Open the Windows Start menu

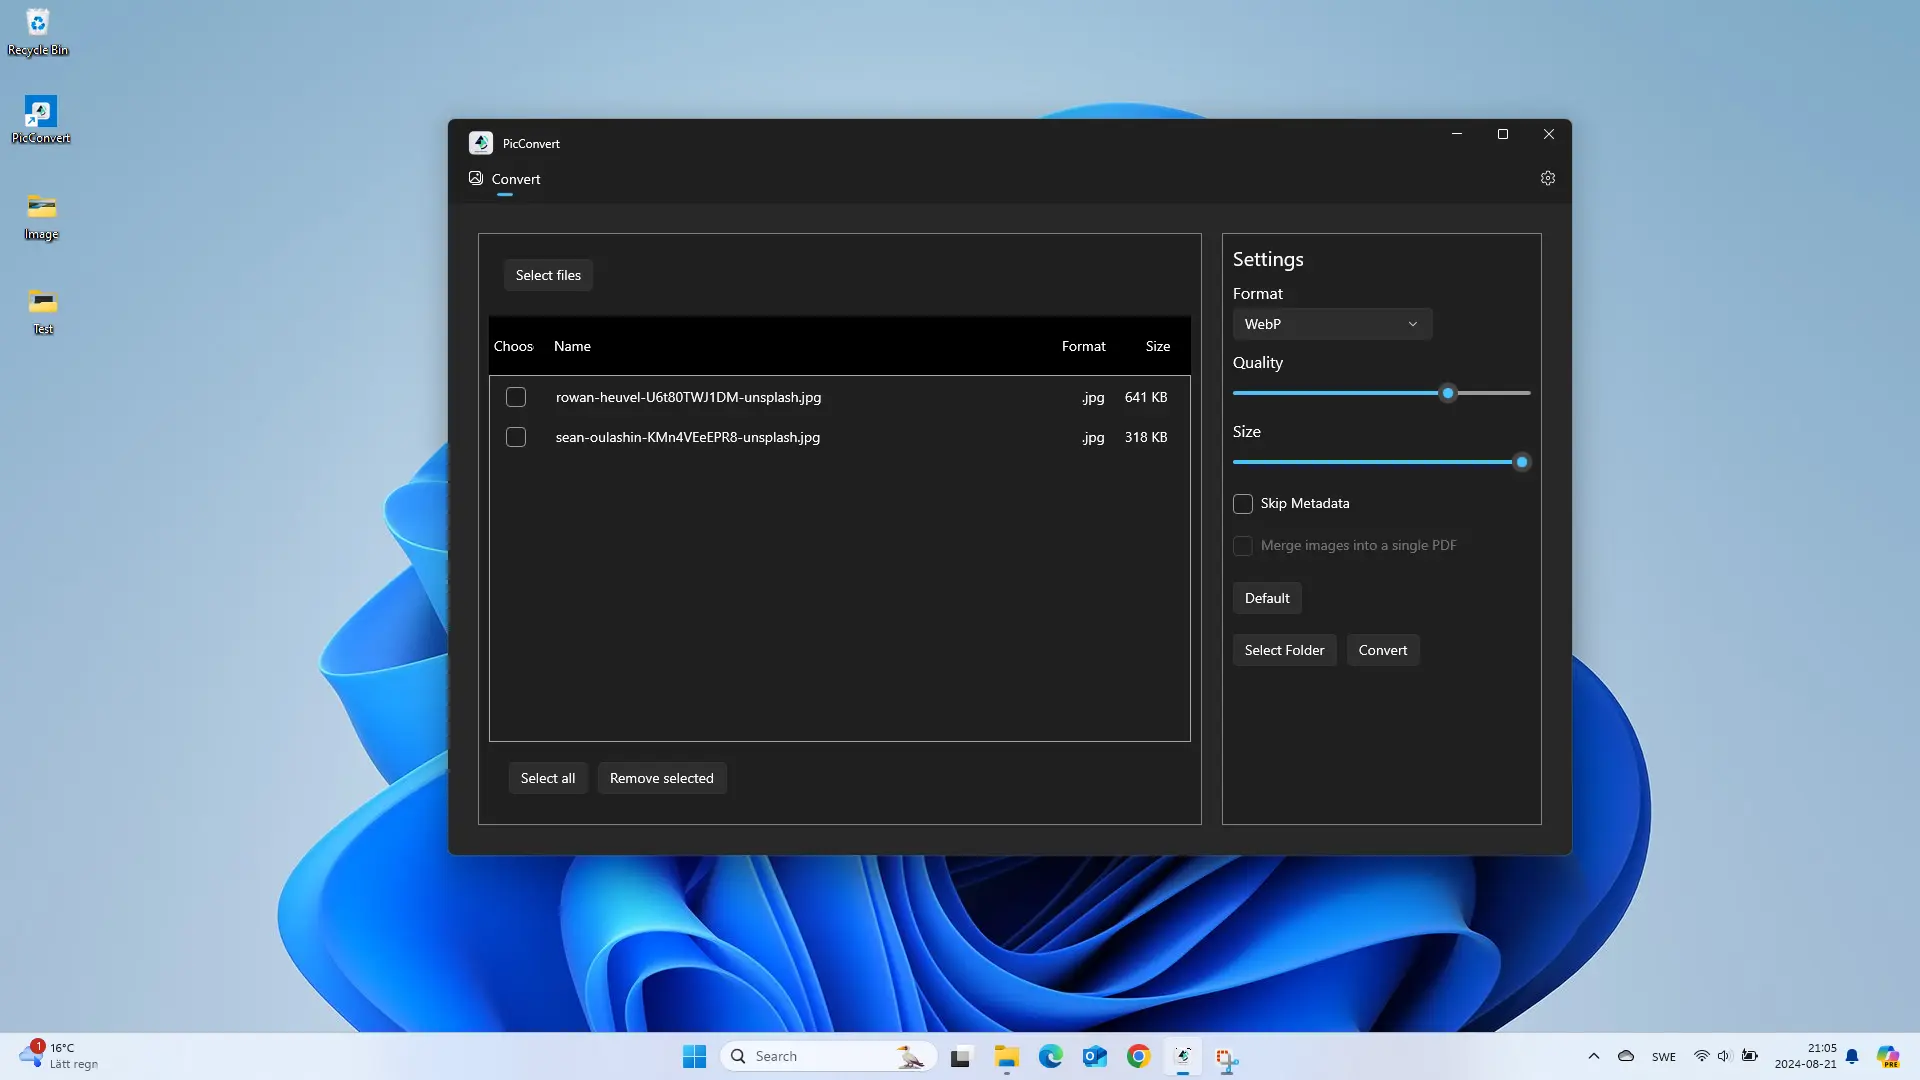pos(694,1056)
